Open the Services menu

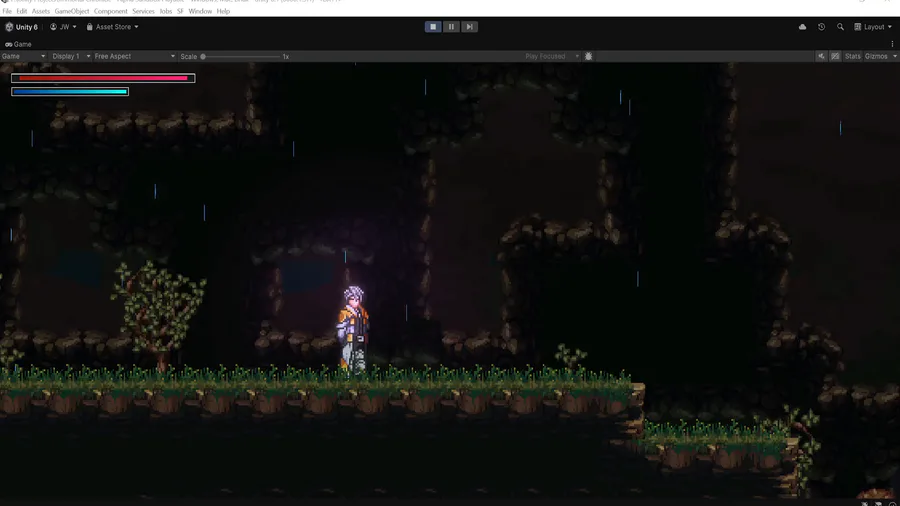coord(143,11)
